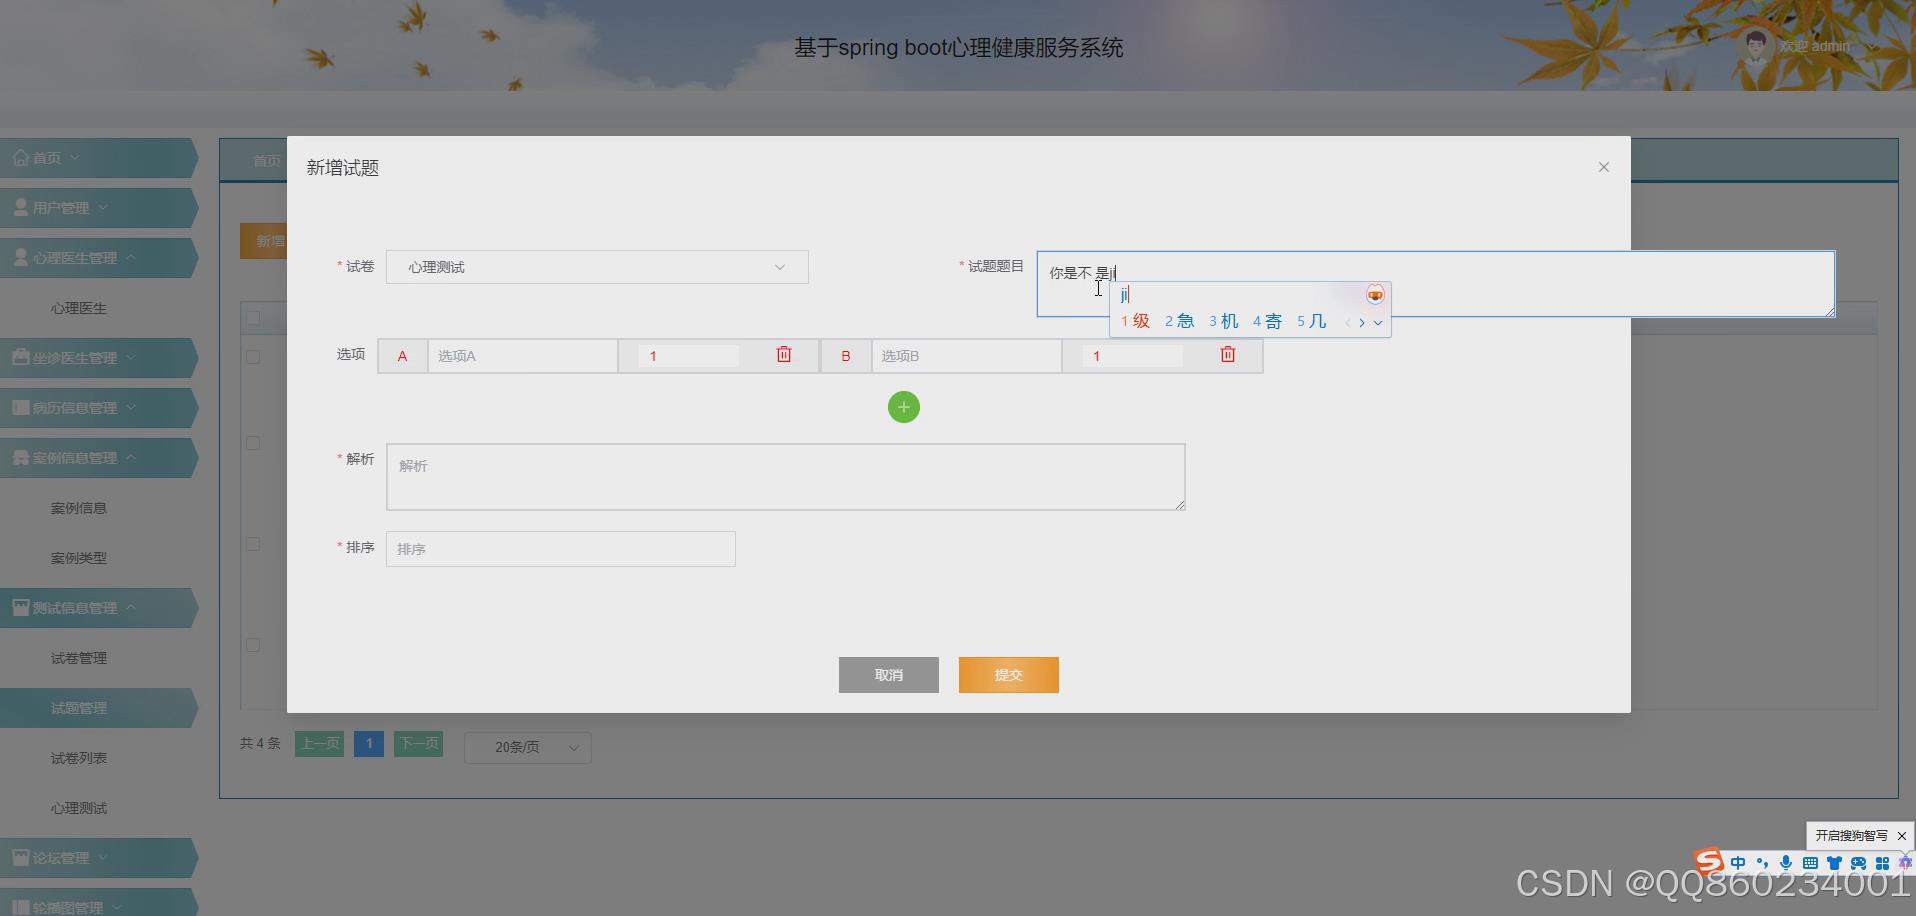Click the 首页 home icon in the sidebar
The width and height of the screenshot is (1916, 916).
coord(22,157)
